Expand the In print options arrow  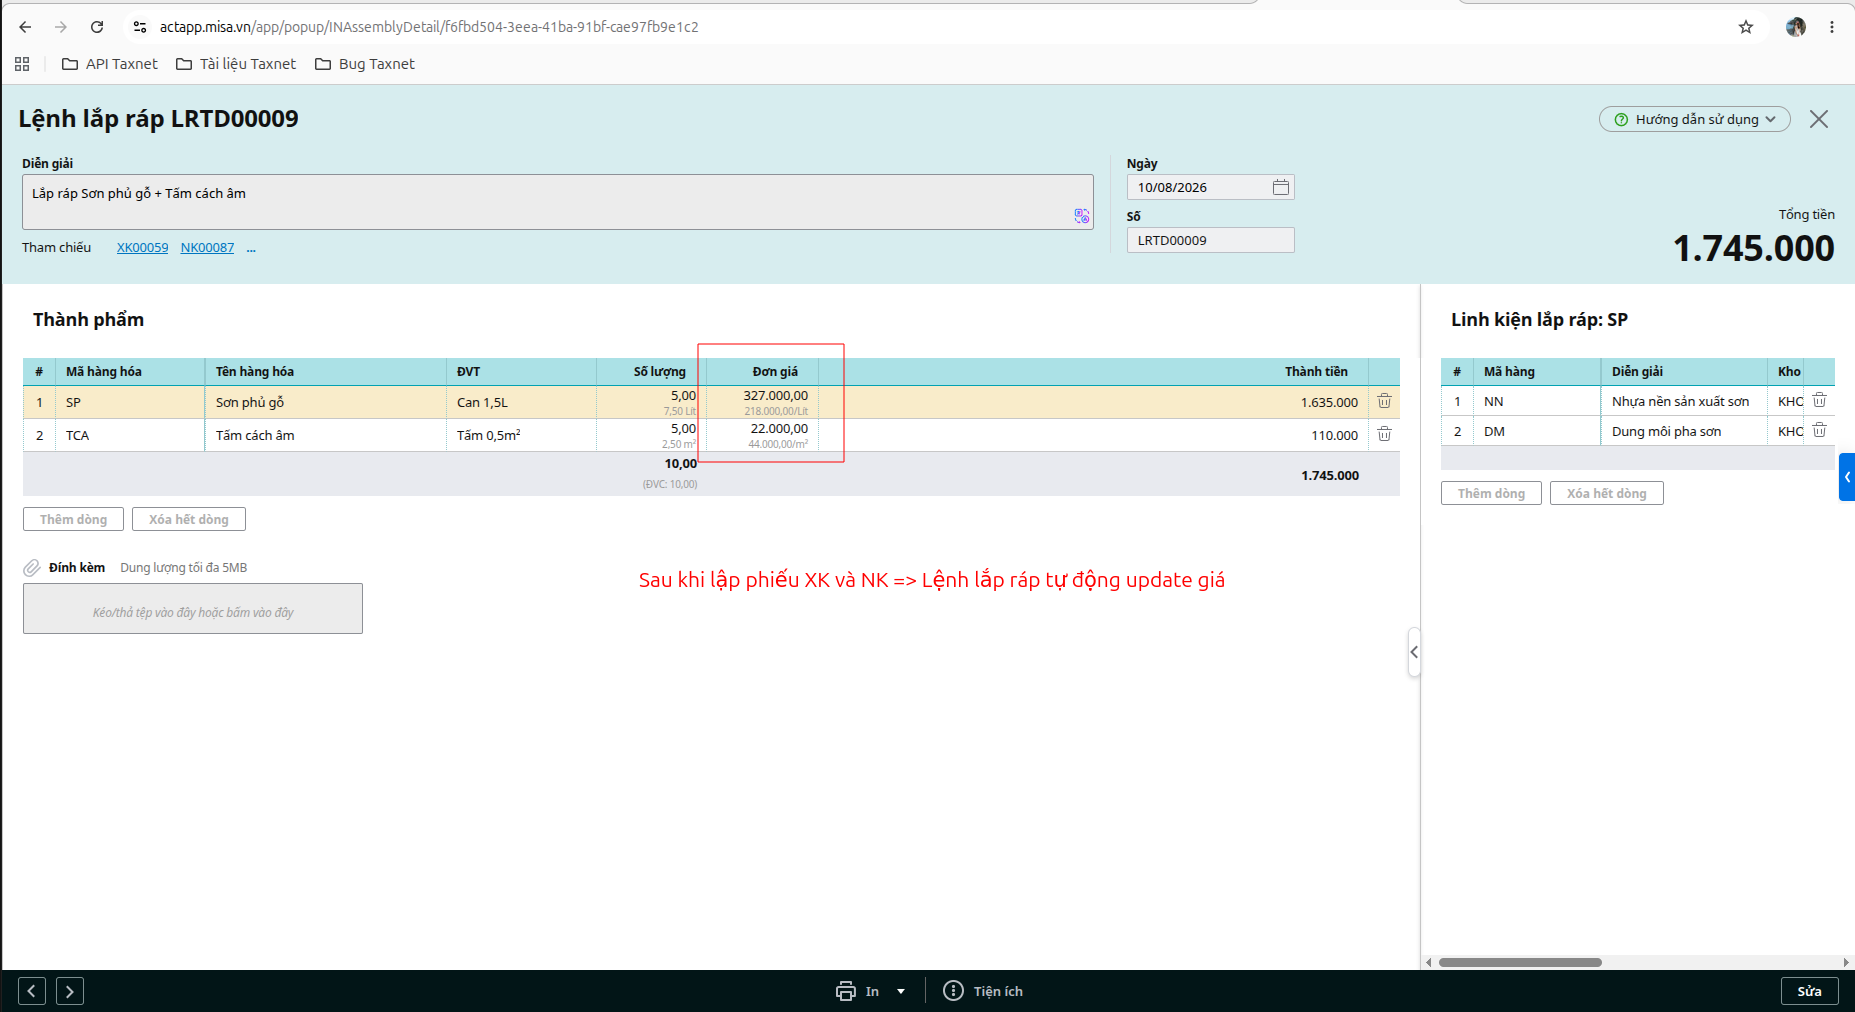tap(901, 991)
